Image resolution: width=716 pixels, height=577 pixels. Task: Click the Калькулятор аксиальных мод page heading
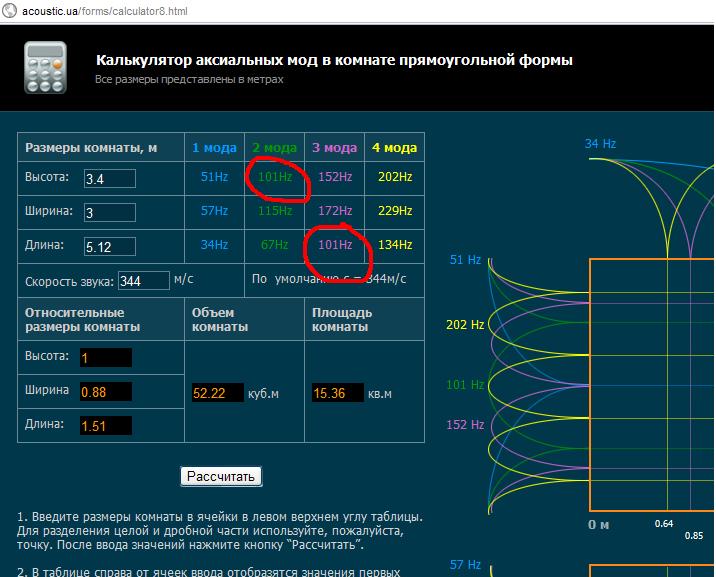coord(334,60)
